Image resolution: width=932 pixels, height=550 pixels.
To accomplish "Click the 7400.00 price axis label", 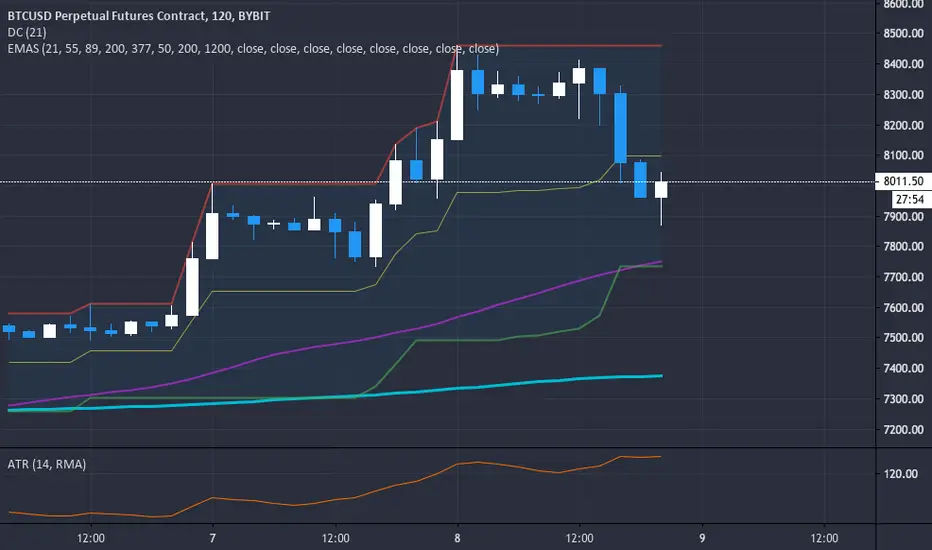I will pos(903,368).
